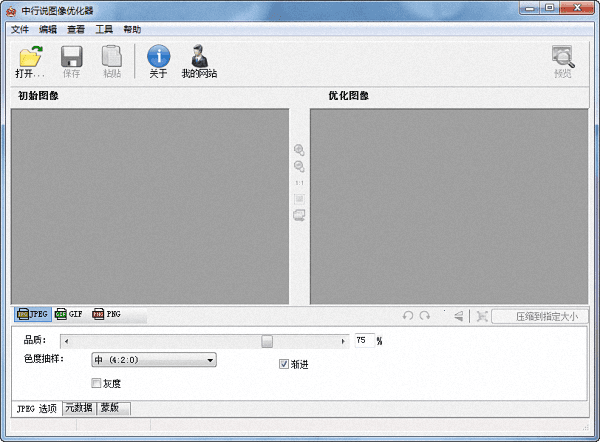Click the 品质 quality slider handle
Image resolution: width=600 pixels, height=442 pixels.
click(267, 341)
